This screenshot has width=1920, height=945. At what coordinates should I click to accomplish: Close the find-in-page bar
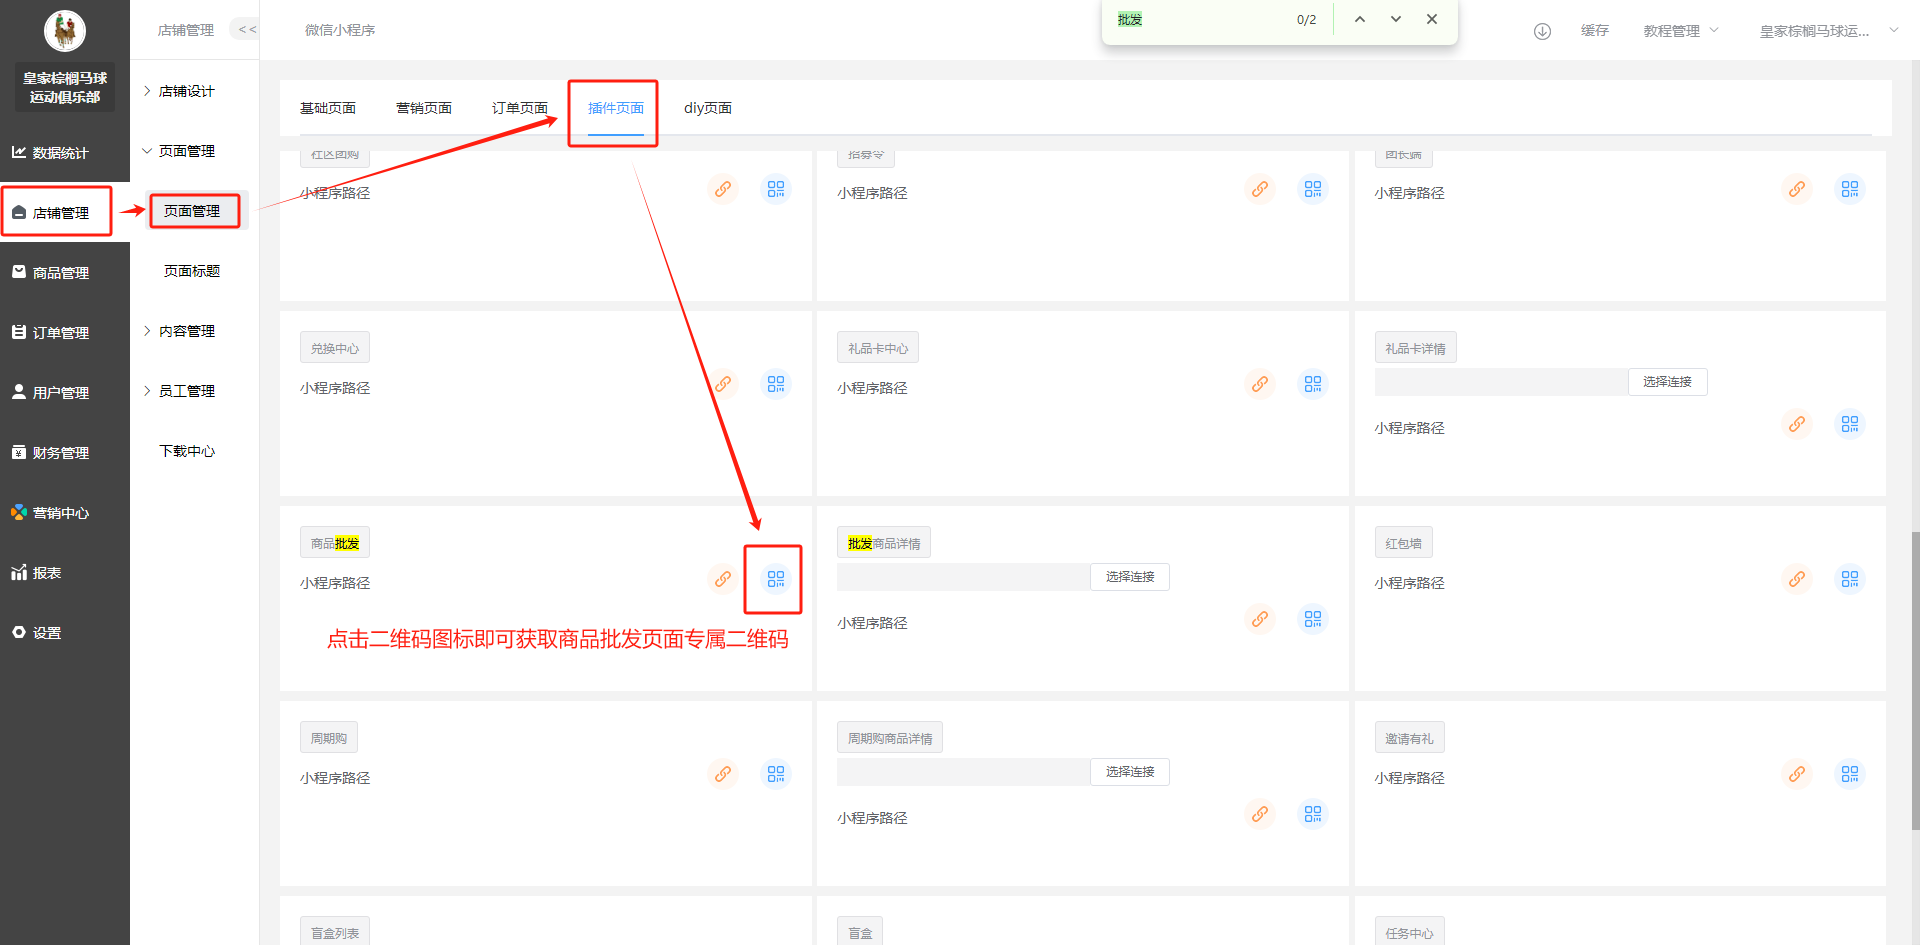click(1431, 19)
